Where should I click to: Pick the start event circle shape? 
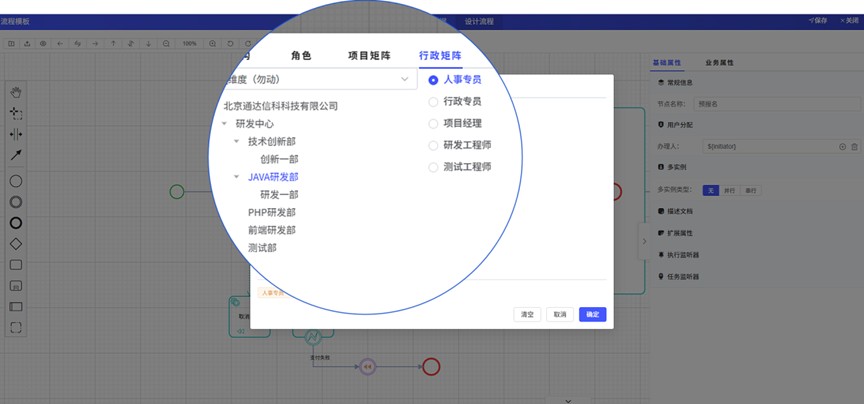click(x=16, y=181)
